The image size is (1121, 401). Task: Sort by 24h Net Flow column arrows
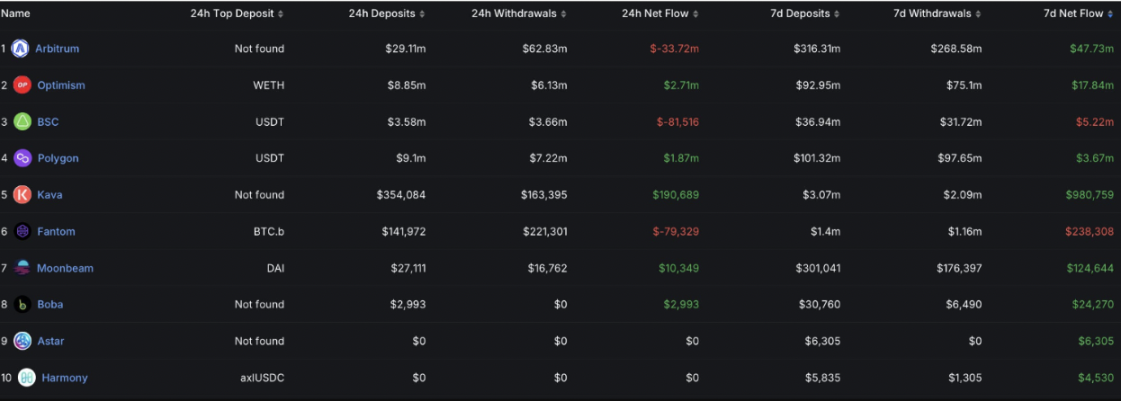[x=696, y=14]
